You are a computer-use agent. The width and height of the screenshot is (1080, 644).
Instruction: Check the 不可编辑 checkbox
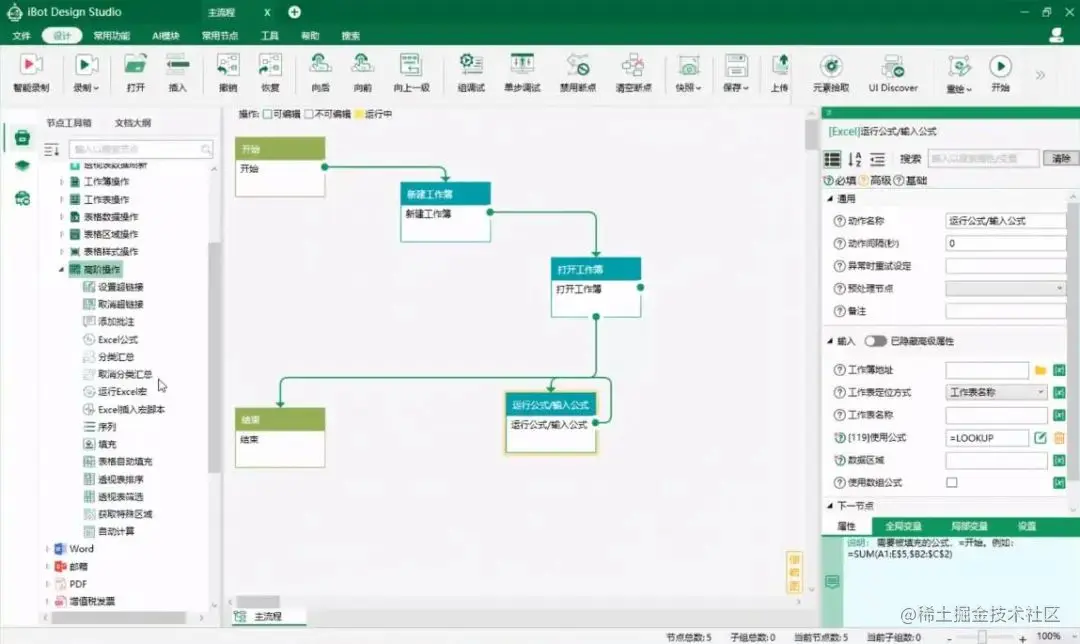point(309,114)
